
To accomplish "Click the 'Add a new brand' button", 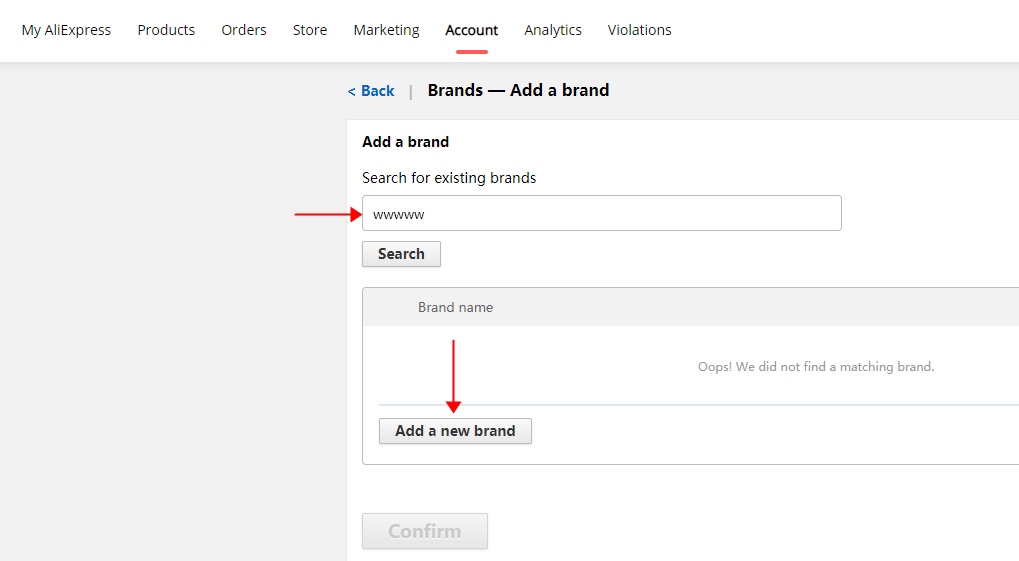I will [x=455, y=431].
